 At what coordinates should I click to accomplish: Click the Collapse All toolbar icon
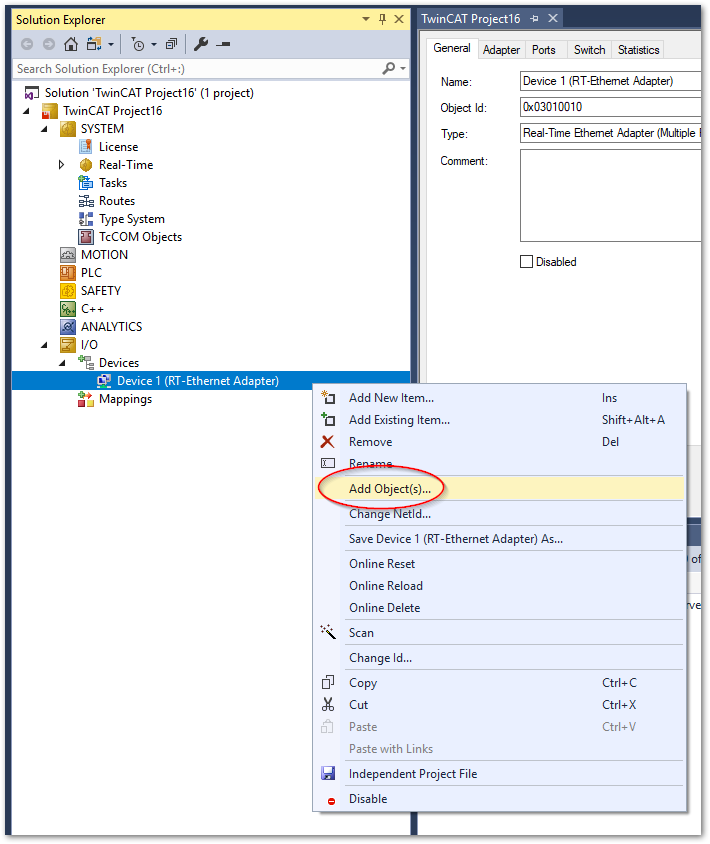[x=171, y=44]
